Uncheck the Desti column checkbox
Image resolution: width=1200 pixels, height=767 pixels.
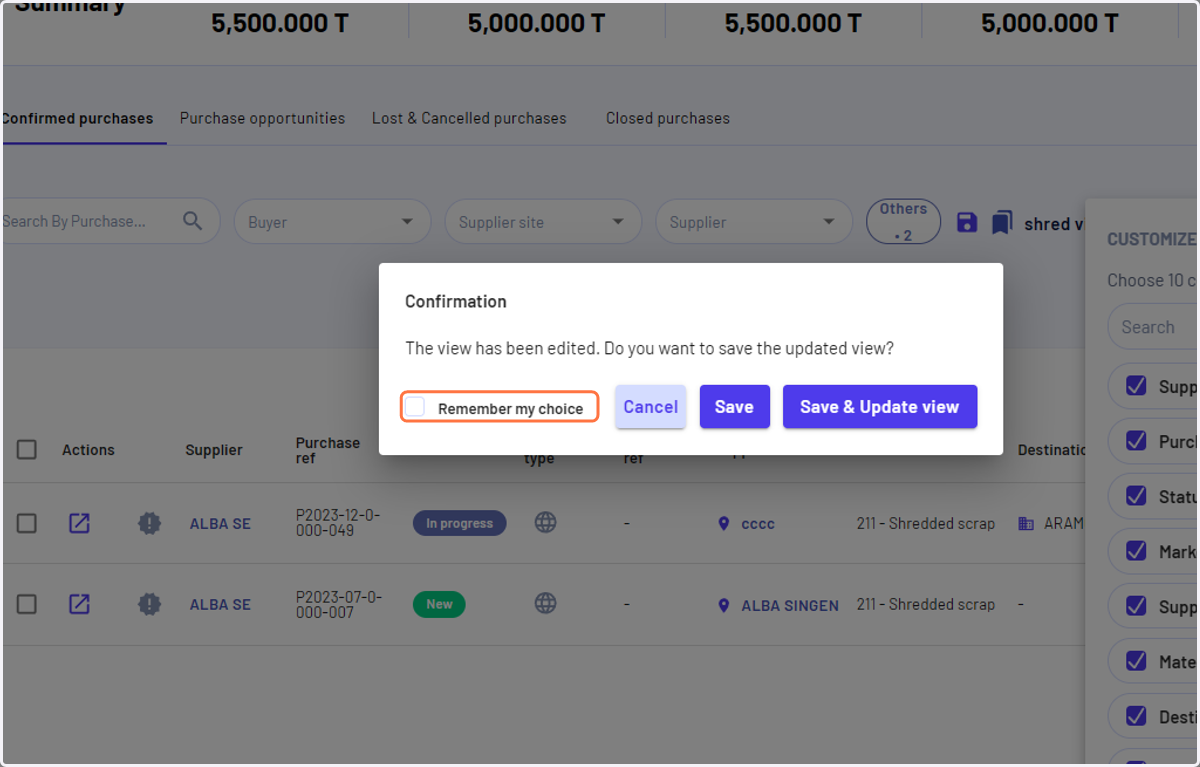point(1136,715)
